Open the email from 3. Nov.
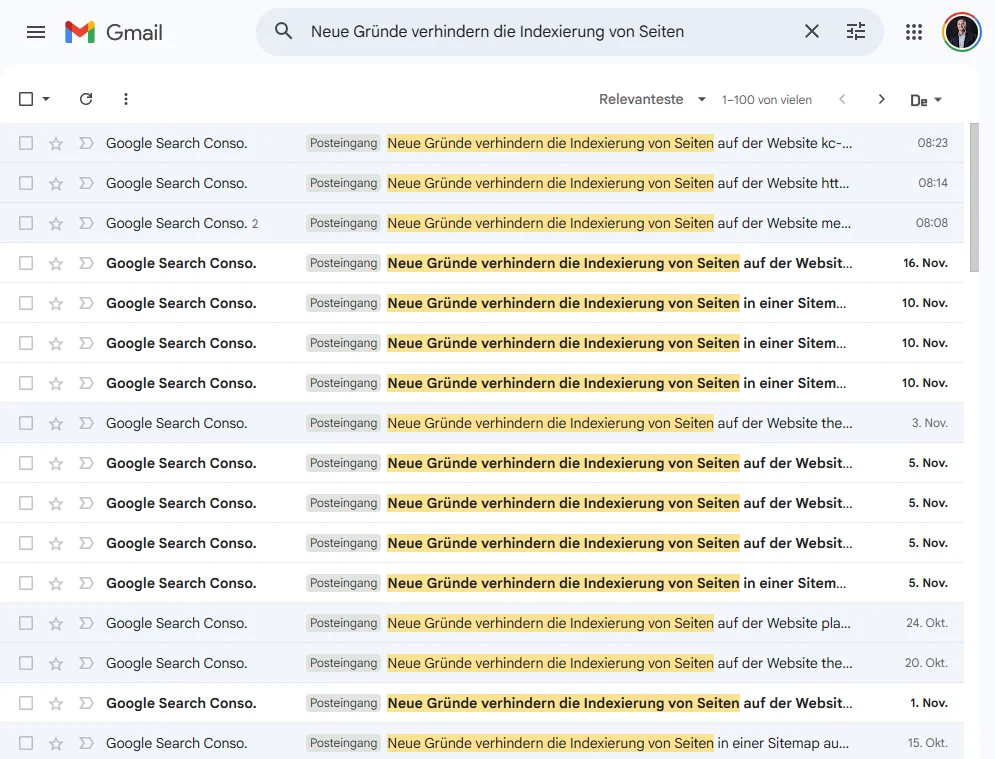This screenshot has width=995, height=759. 600,423
